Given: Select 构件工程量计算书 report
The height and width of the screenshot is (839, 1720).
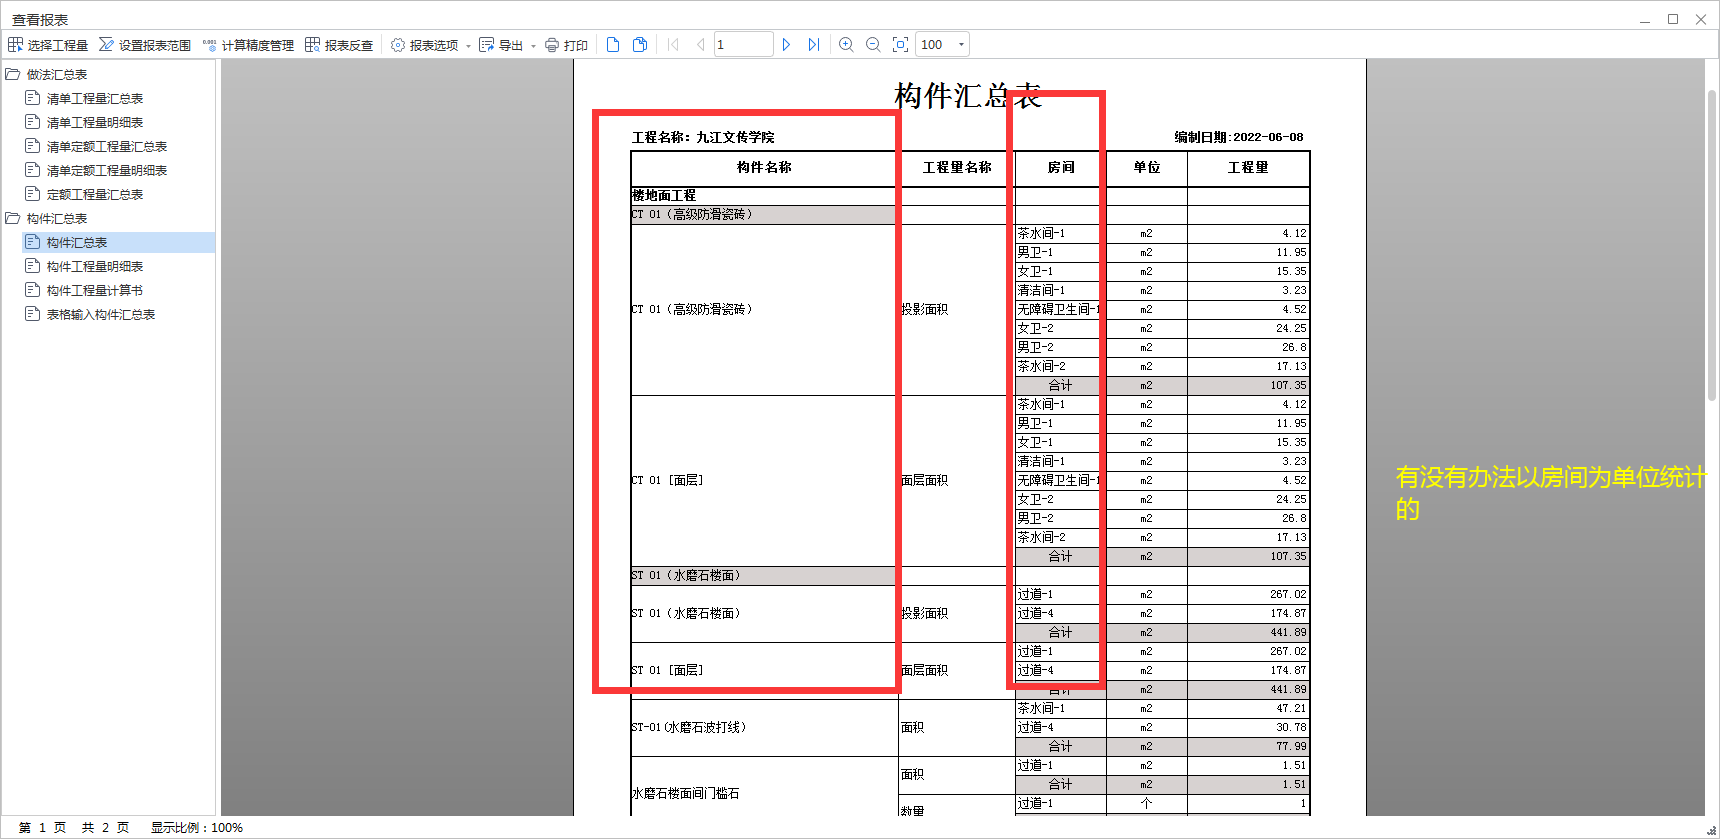Looking at the screenshot, I should coord(95,290).
